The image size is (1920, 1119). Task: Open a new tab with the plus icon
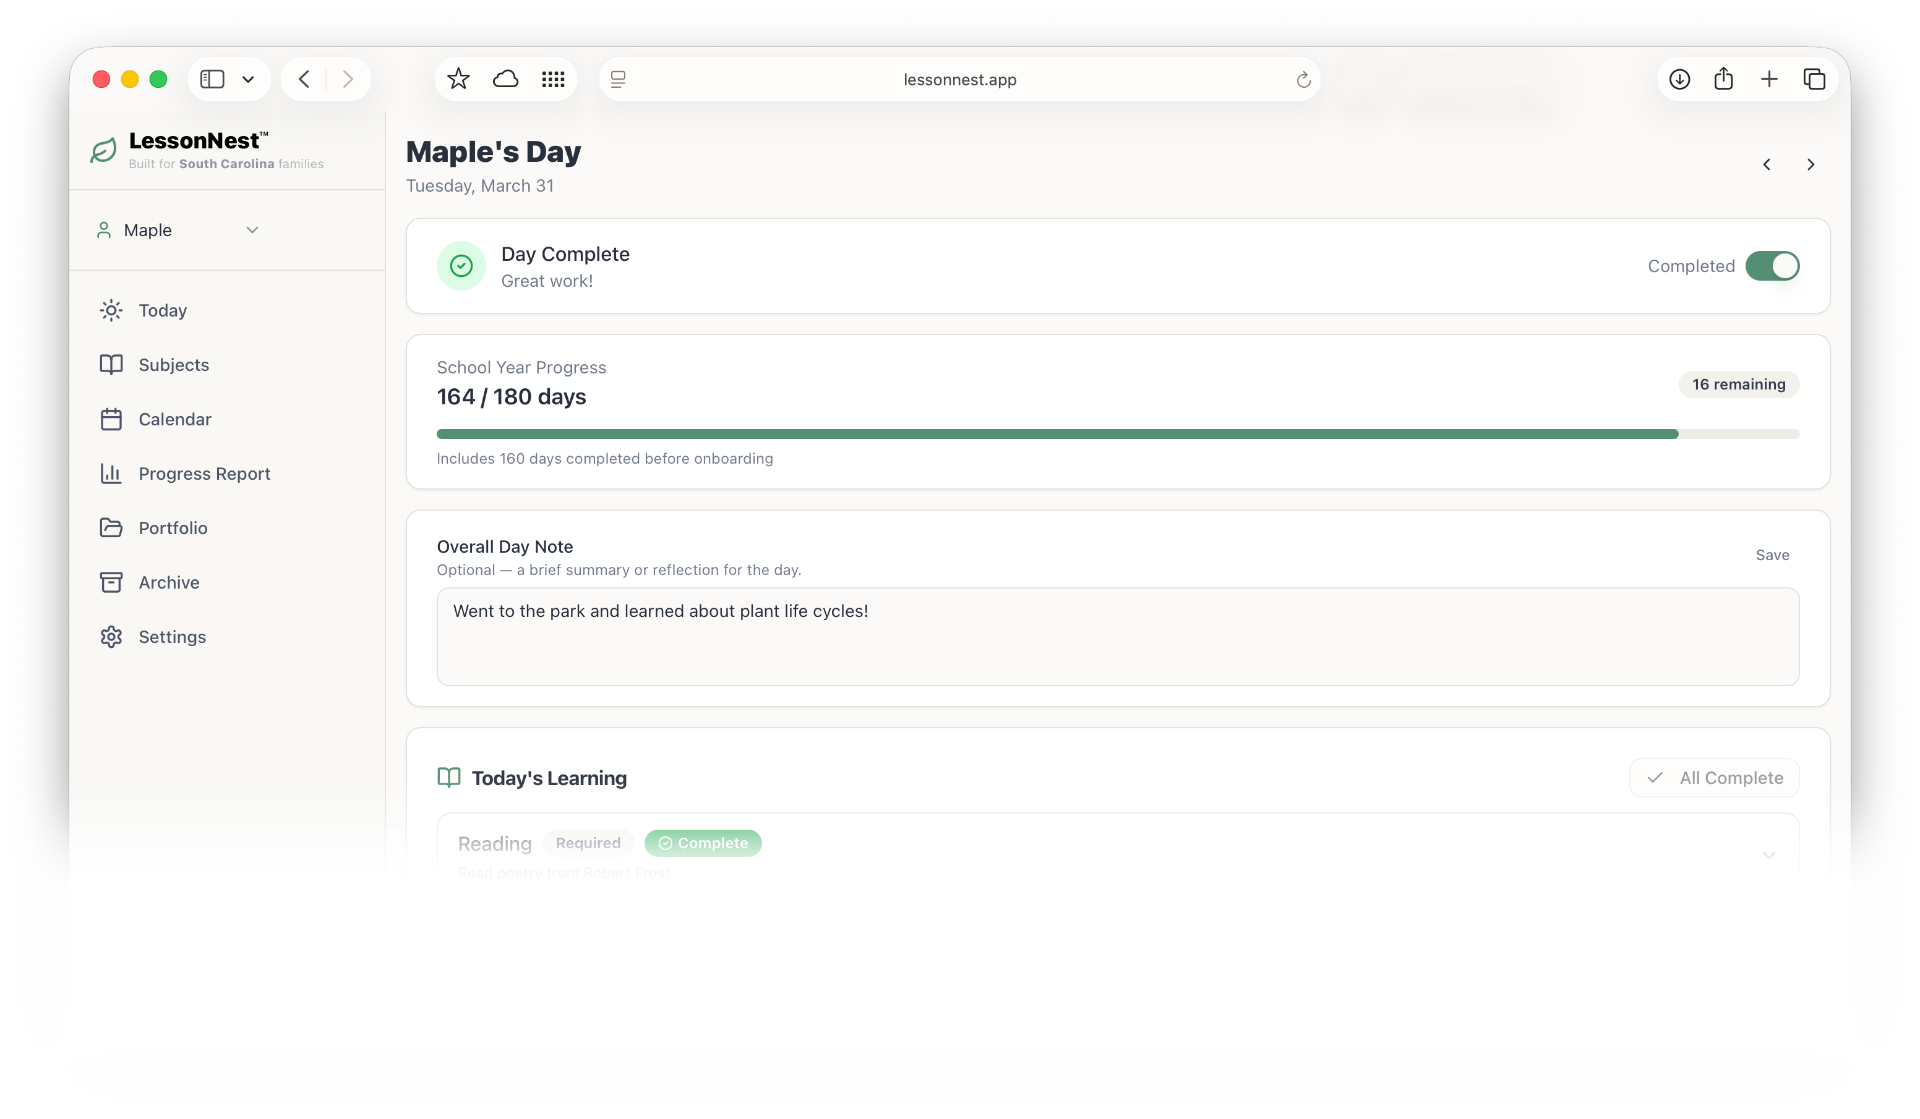1769,79
